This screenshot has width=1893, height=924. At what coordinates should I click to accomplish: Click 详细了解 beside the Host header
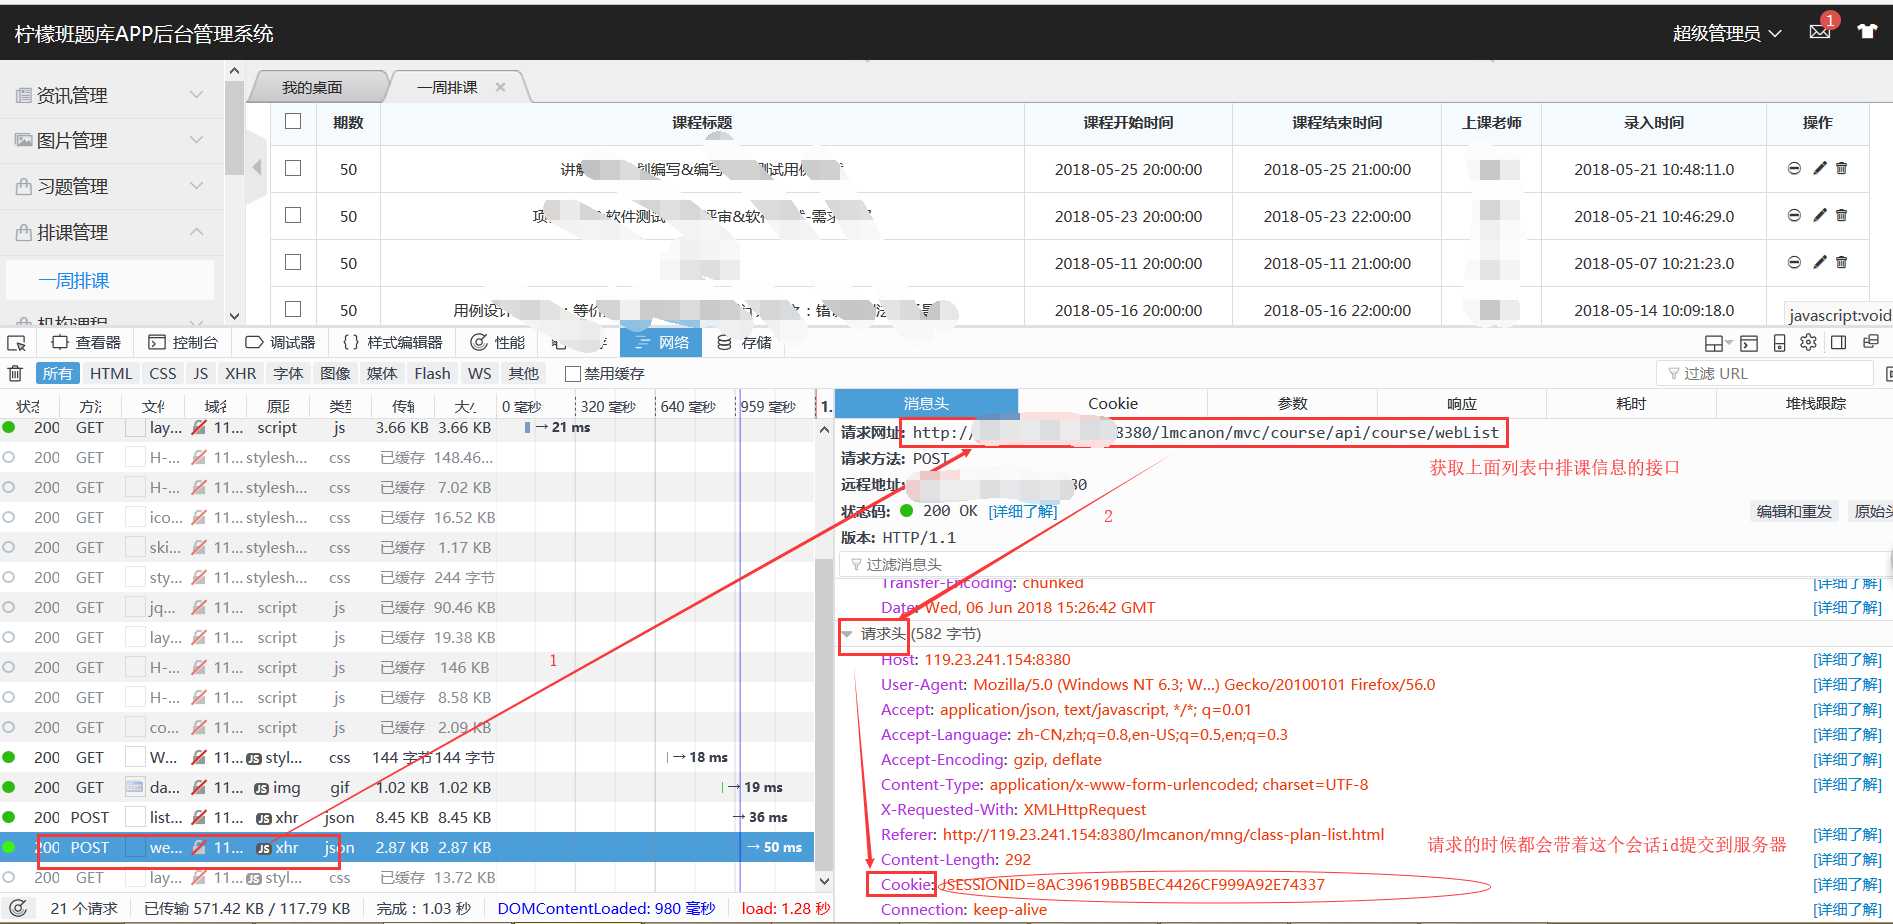(x=1847, y=659)
